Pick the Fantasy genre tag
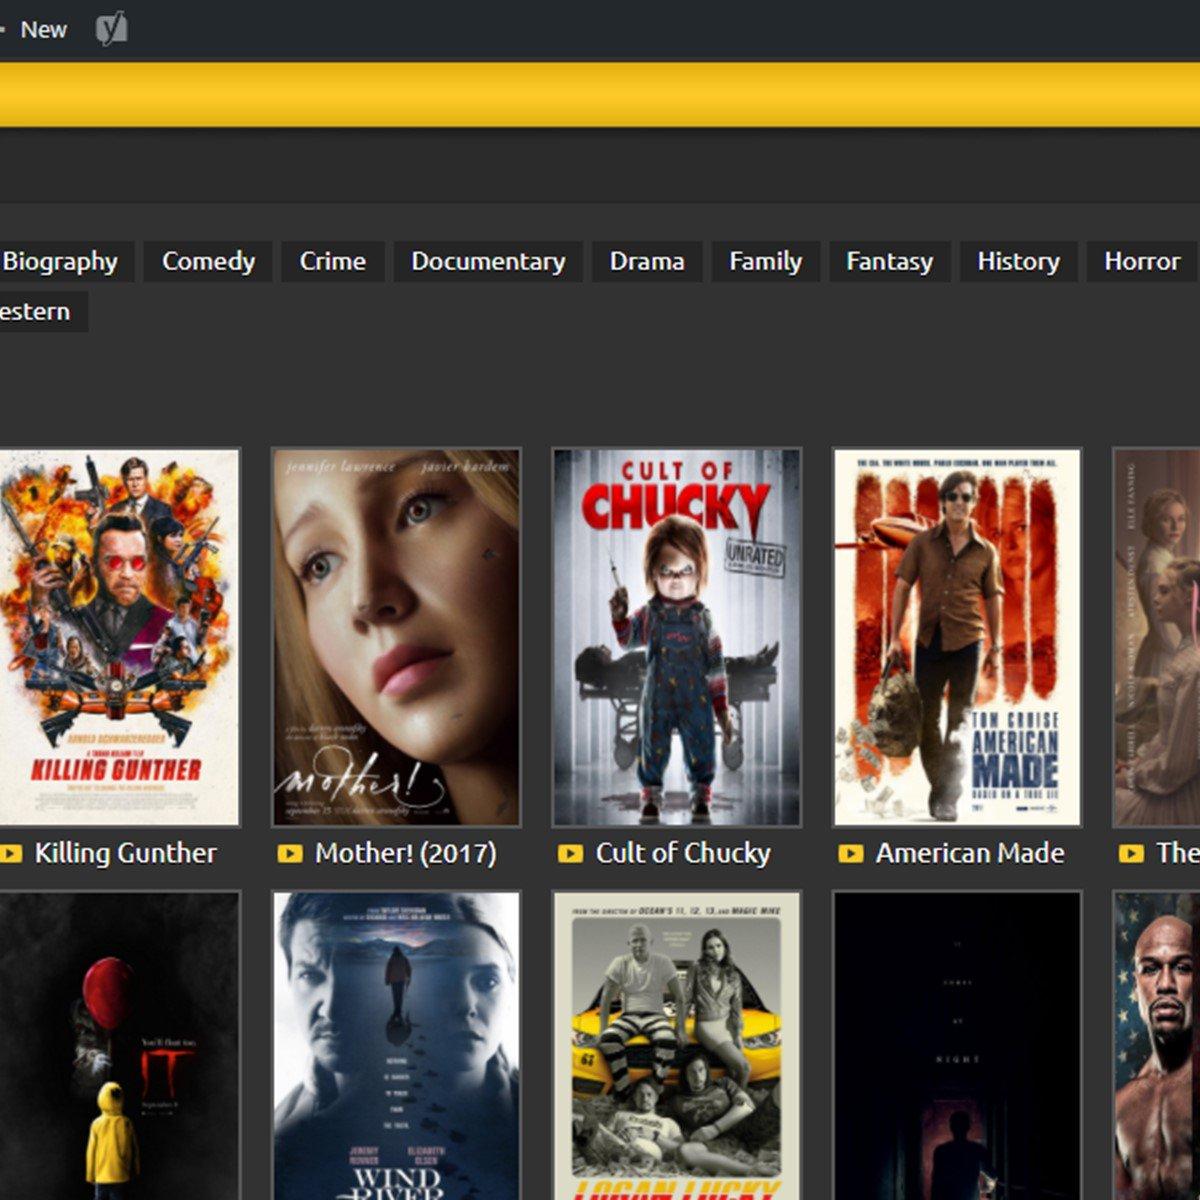Image resolution: width=1200 pixels, height=1200 pixels. [889, 262]
